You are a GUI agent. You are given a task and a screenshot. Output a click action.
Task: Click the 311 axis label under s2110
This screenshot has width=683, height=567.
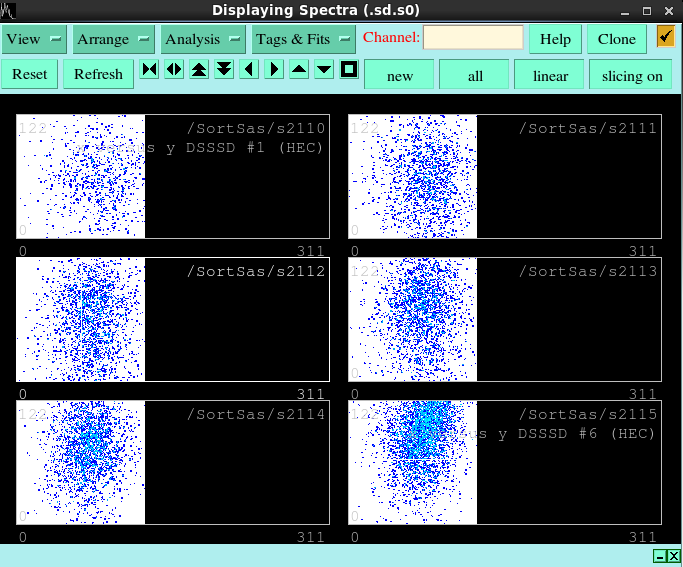pyautogui.click(x=311, y=251)
